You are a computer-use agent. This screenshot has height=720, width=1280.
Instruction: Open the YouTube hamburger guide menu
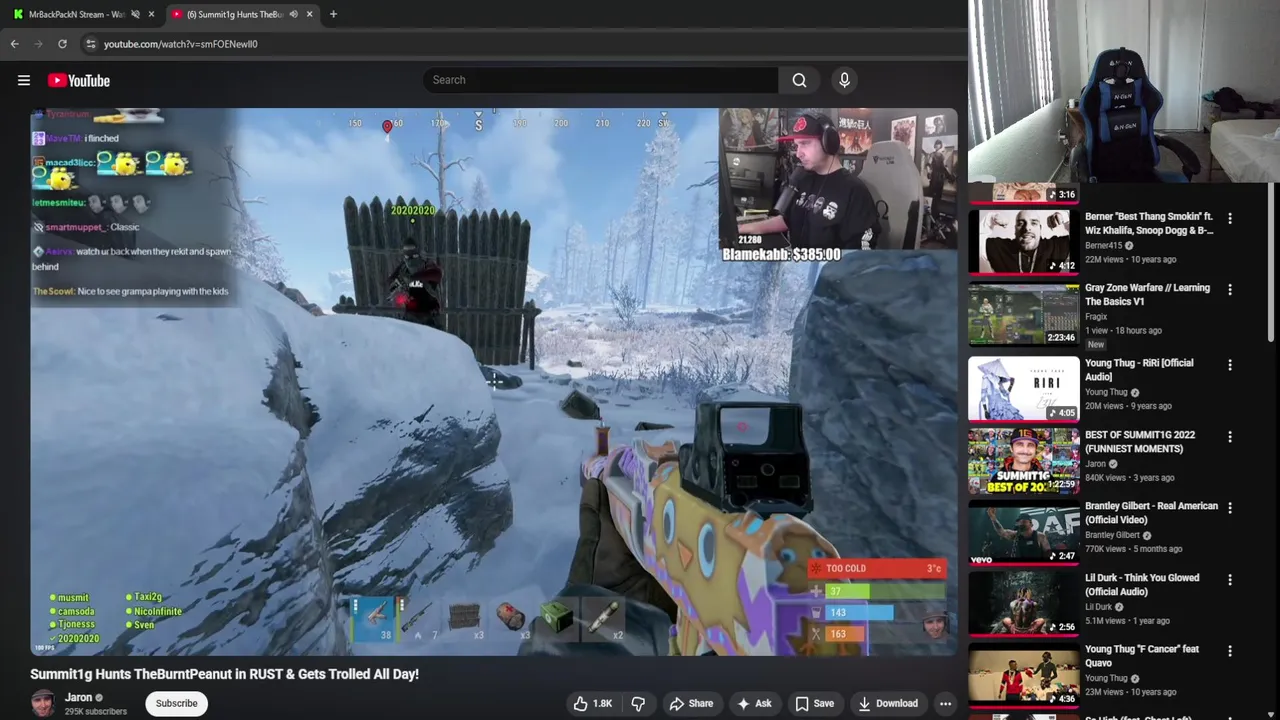pyautogui.click(x=24, y=80)
